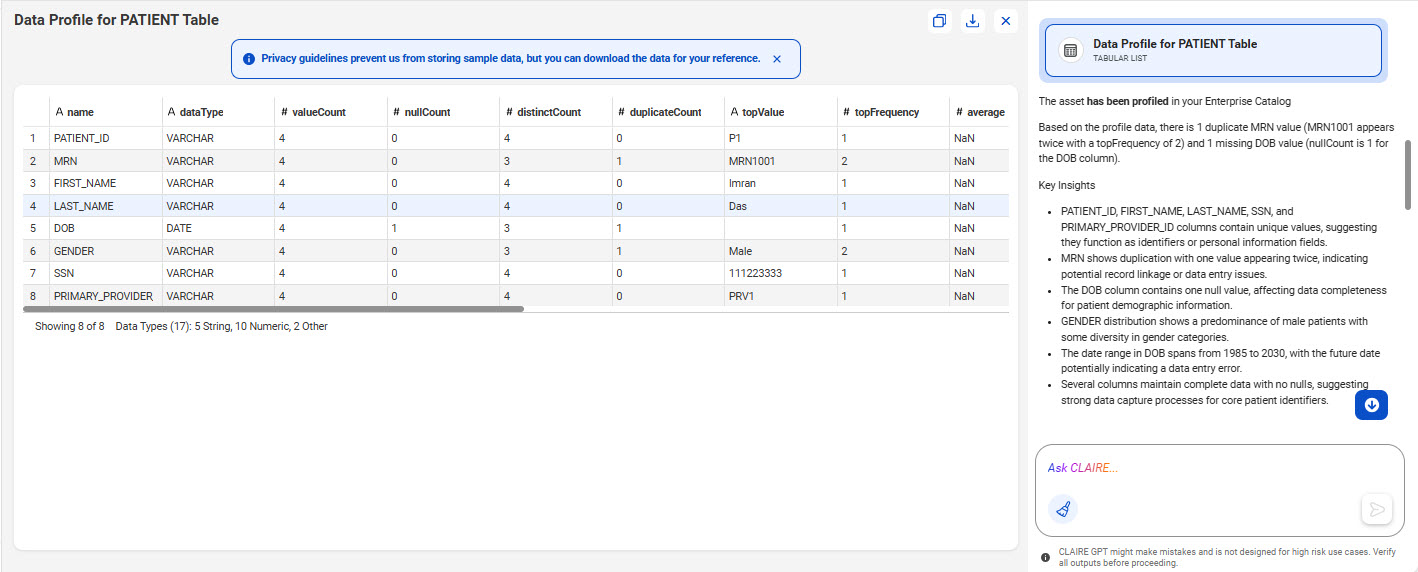
Task: Select the GENDER name cell
Action: coord(105,251)
